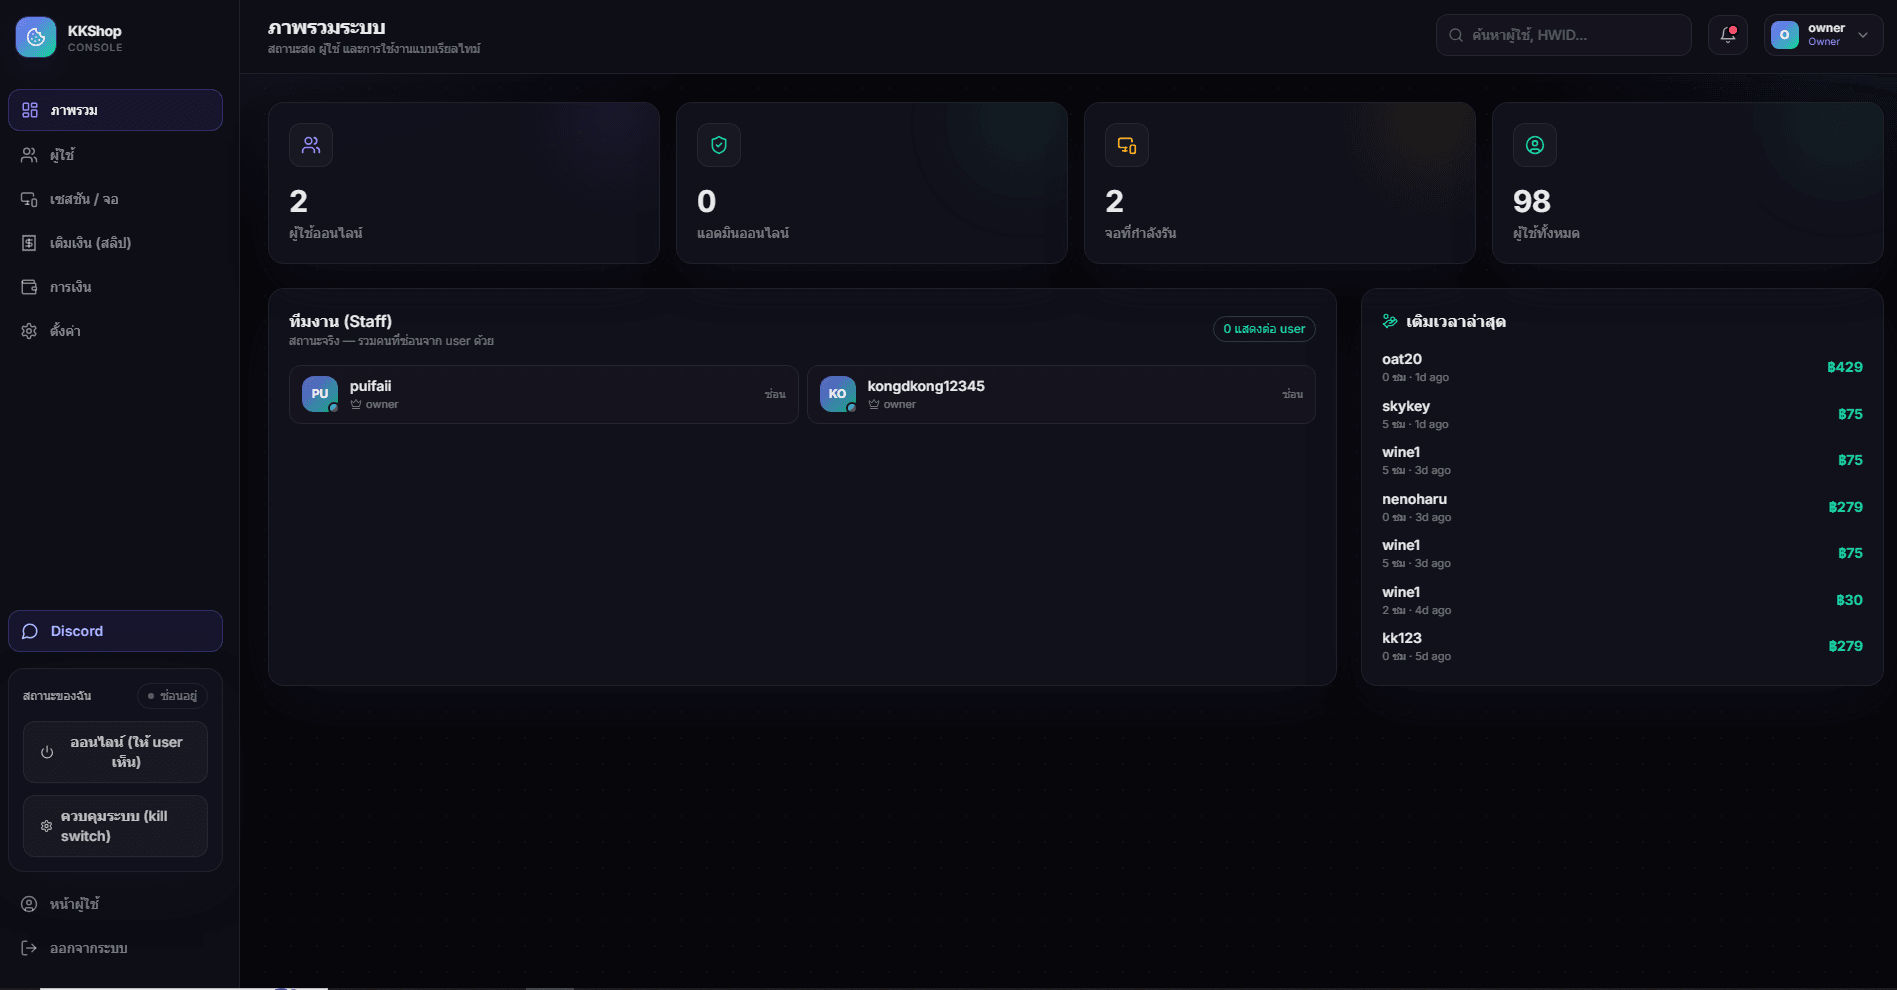Open the kk123 top-up entry
This screenshot has width=1897, height=990.
coord(1622,646)
